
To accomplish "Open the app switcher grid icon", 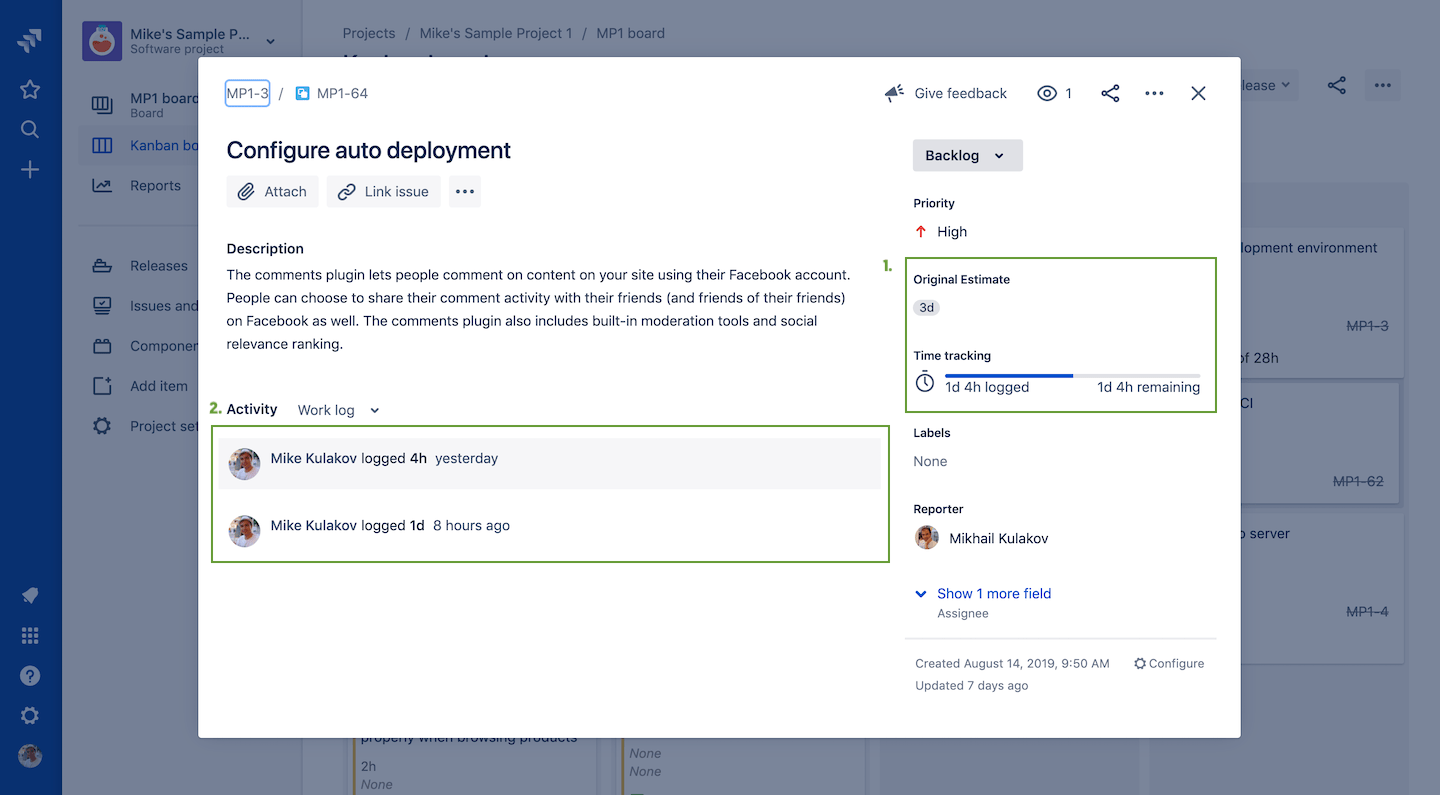I will 30,636.
